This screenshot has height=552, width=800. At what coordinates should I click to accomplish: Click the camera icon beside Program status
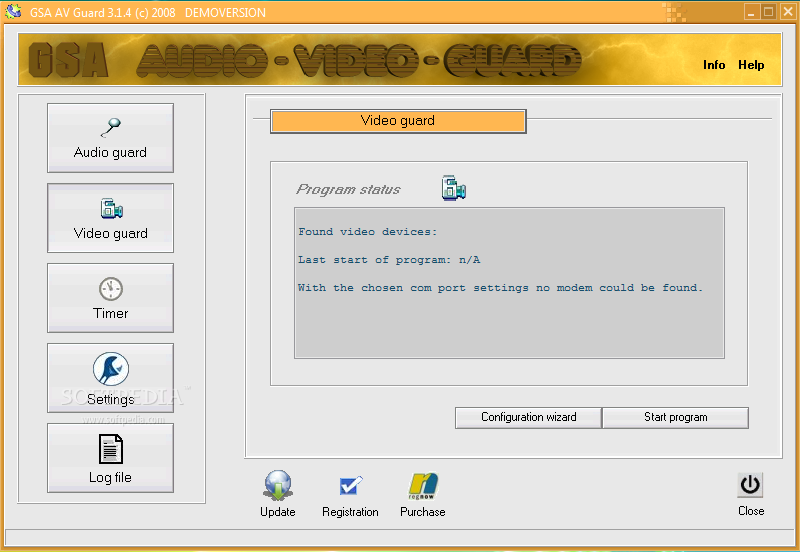click(454, 188)
